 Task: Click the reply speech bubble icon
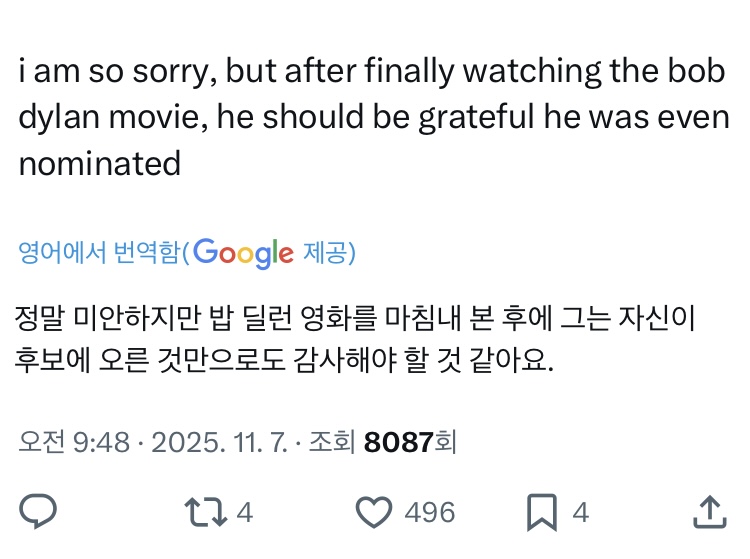[38, 513]
